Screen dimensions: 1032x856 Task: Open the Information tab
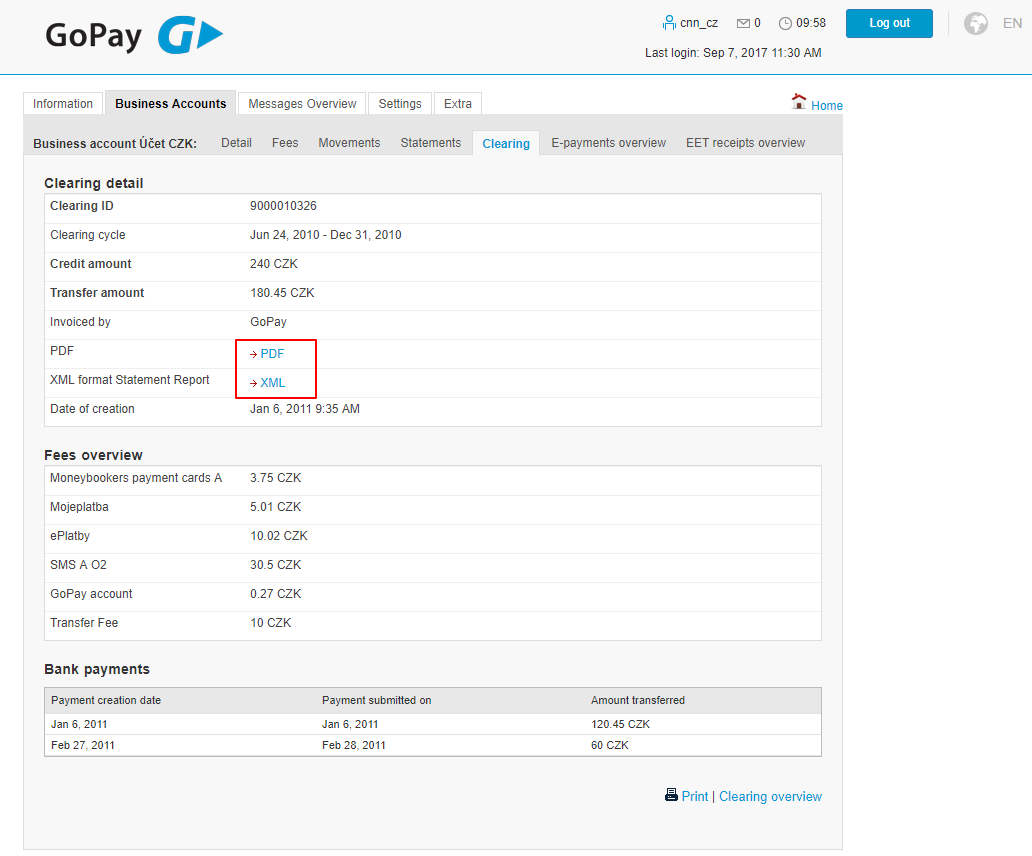coord(63,103)
